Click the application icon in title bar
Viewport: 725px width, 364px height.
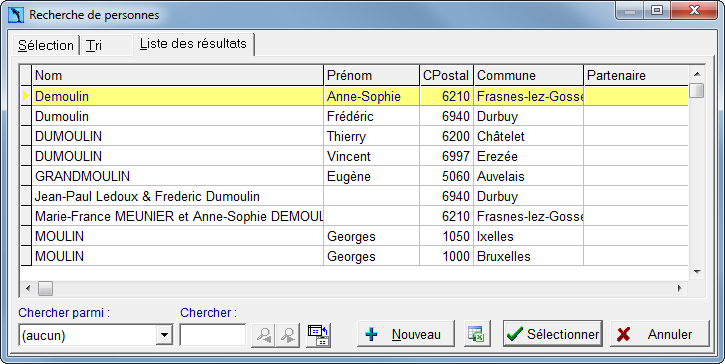point(17,15)
